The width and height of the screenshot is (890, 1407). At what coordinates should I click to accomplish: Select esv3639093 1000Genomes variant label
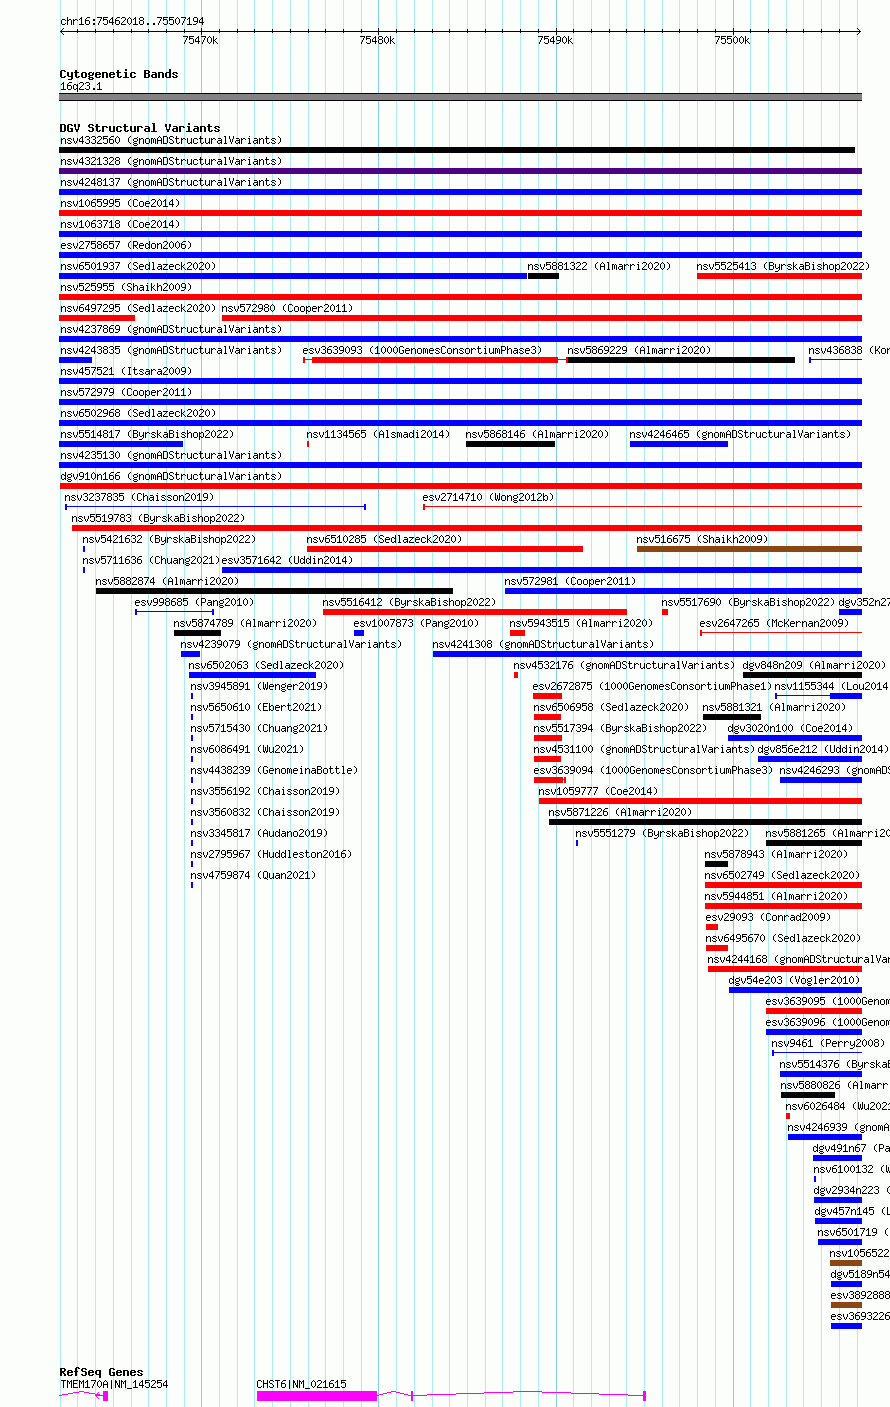pyautogui.click(x=423, y=350)
